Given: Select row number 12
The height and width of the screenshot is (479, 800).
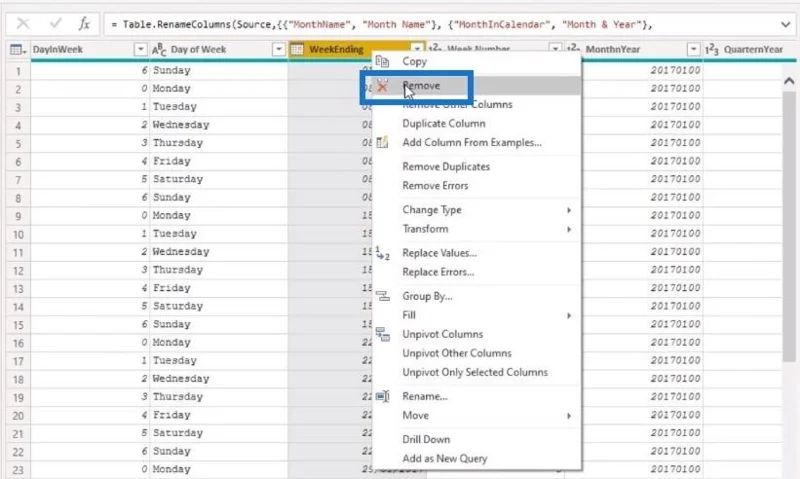Looking at the screenshot, I should pos(18,270).
